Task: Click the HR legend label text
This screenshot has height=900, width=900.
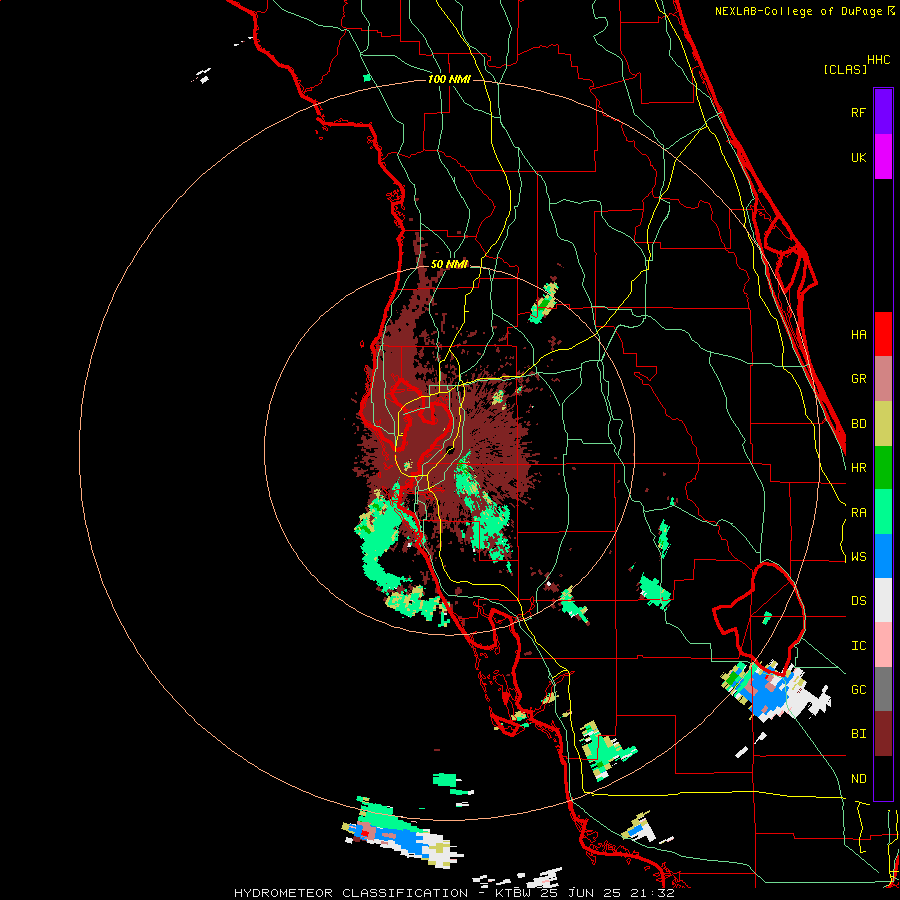Action: (858, 468)
